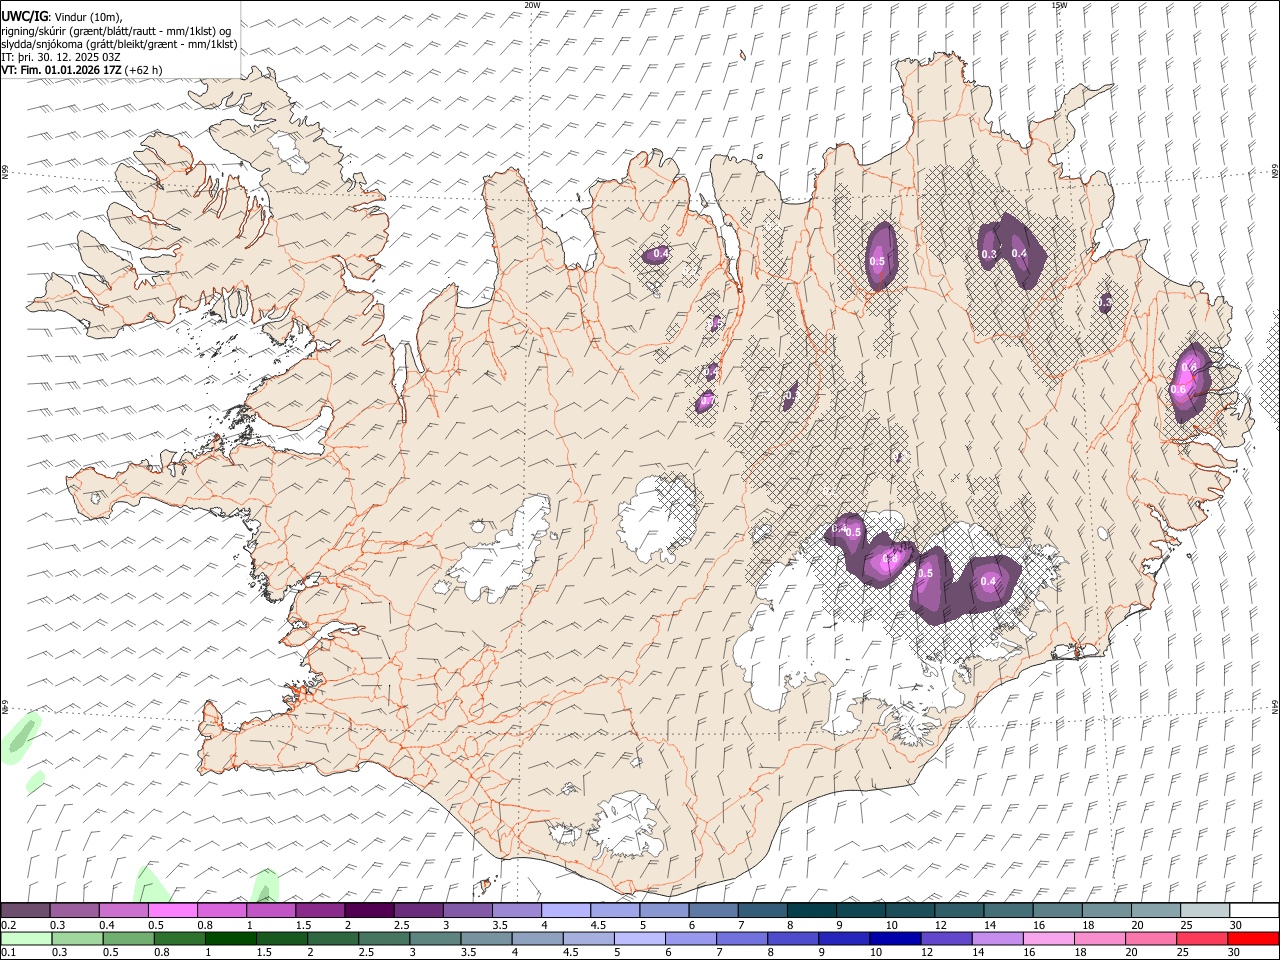Pick upper-row swatch between 3 and 3.5
The width and height of the screenshot is (1280, 960).
pos(467,910)
